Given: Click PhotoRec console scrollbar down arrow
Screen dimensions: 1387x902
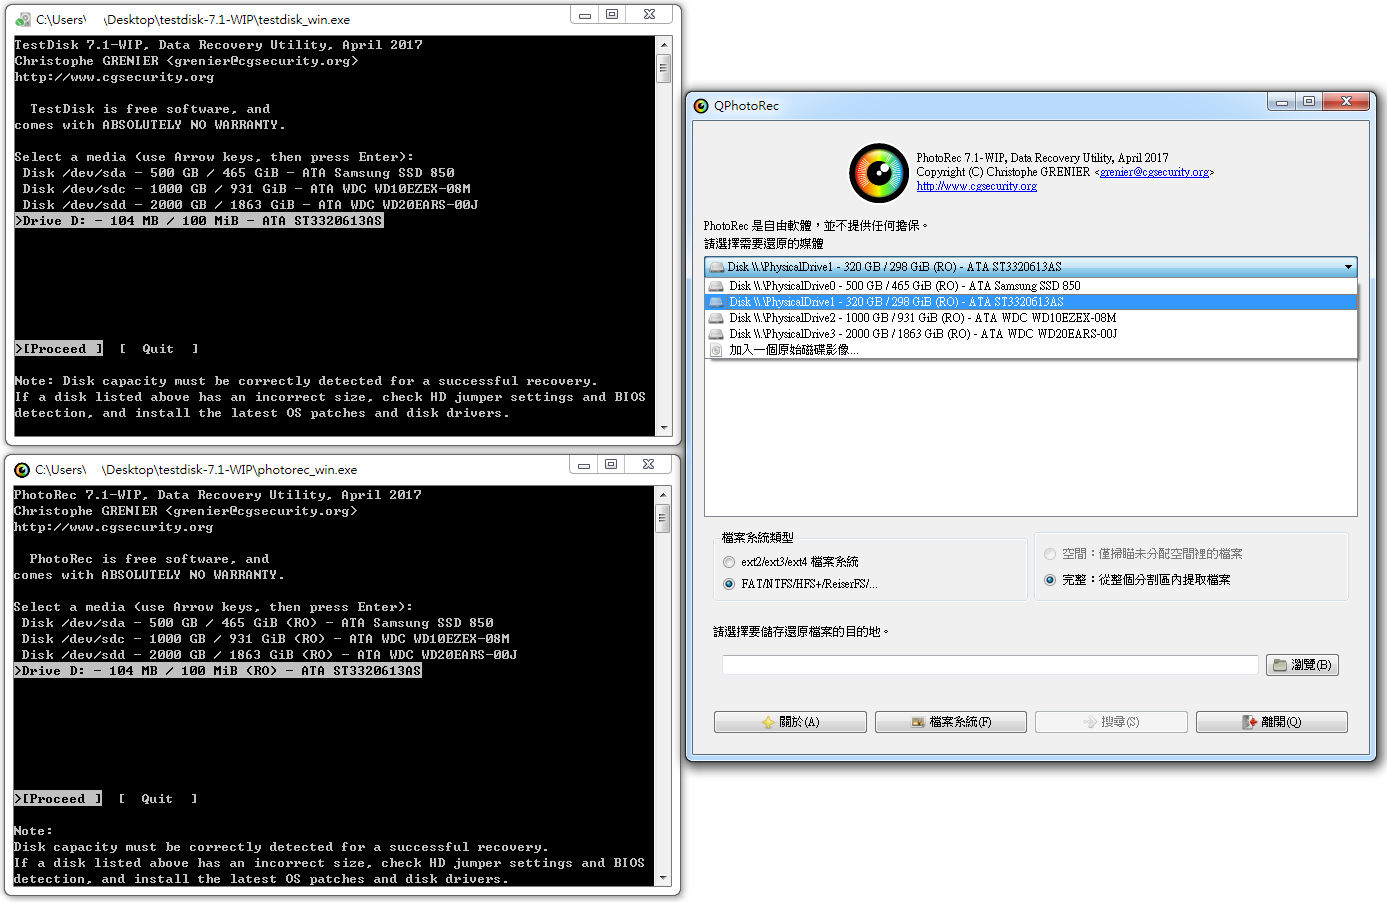Looking at the screenshot, I should tap(662, 878).
